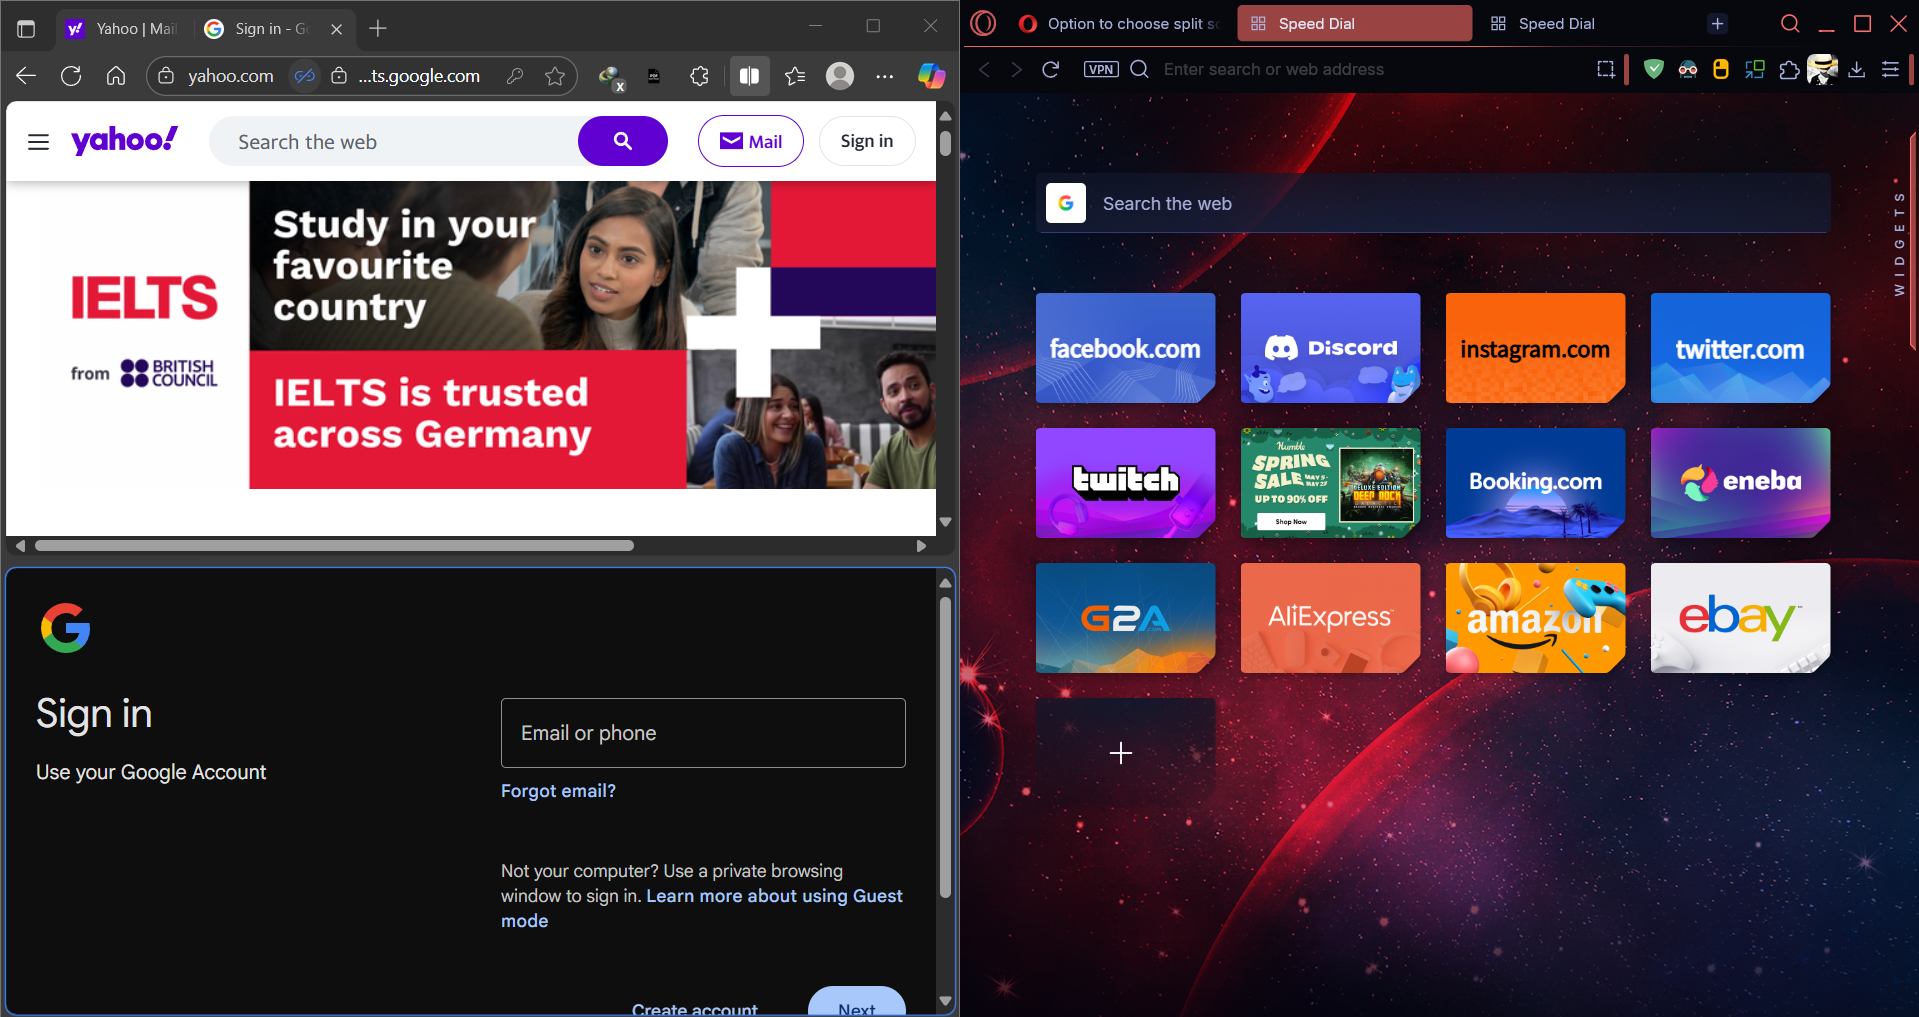Open the twitter.com speed dial tile
Screen dimensions: 1919x1017
click(x=1741, y=348)
